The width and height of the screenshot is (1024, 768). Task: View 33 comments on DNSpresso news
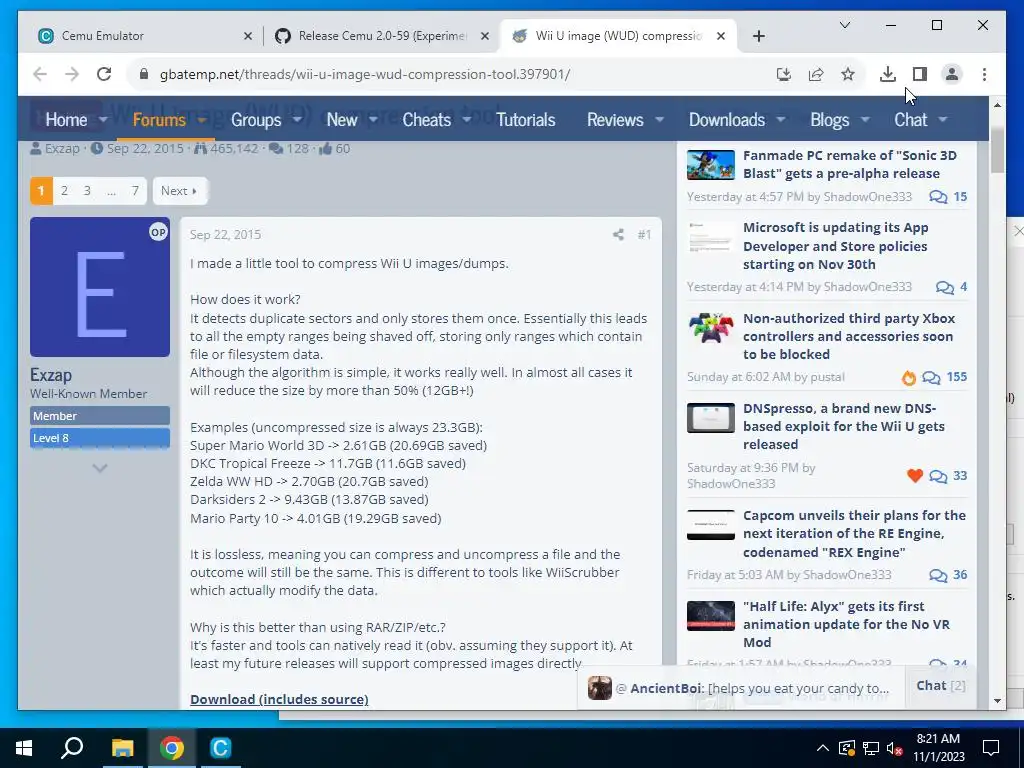[948, 475]
